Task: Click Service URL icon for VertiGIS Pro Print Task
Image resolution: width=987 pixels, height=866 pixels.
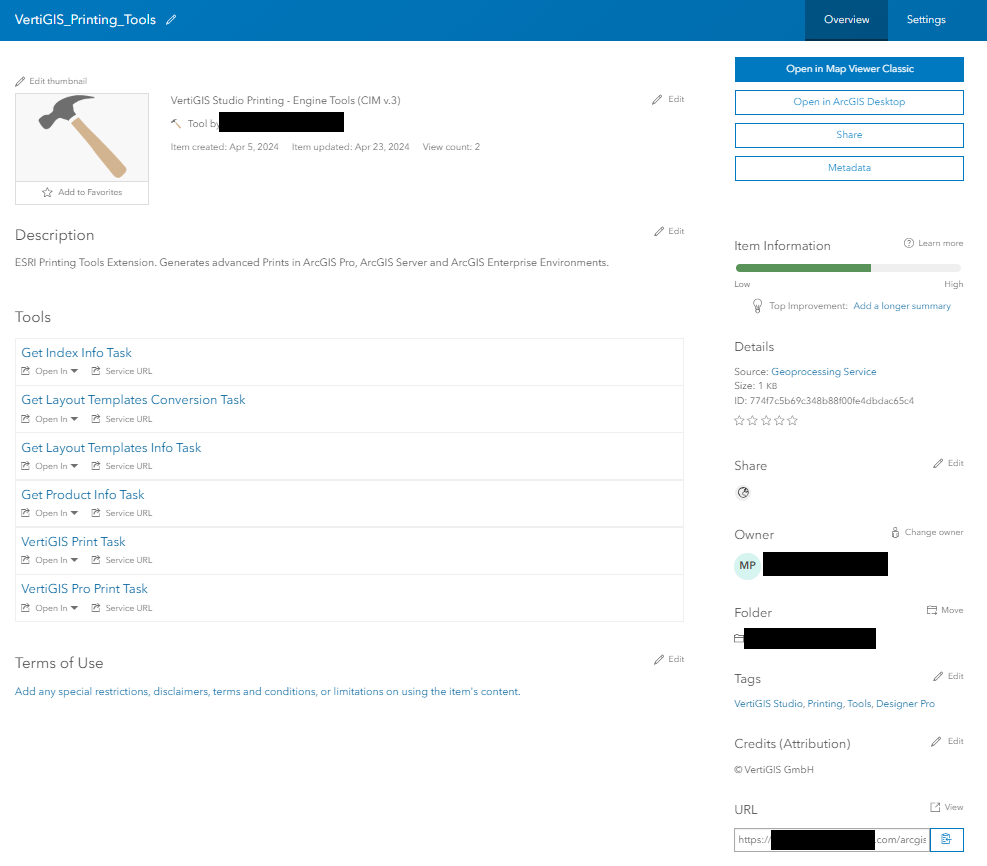Action: 96,608
